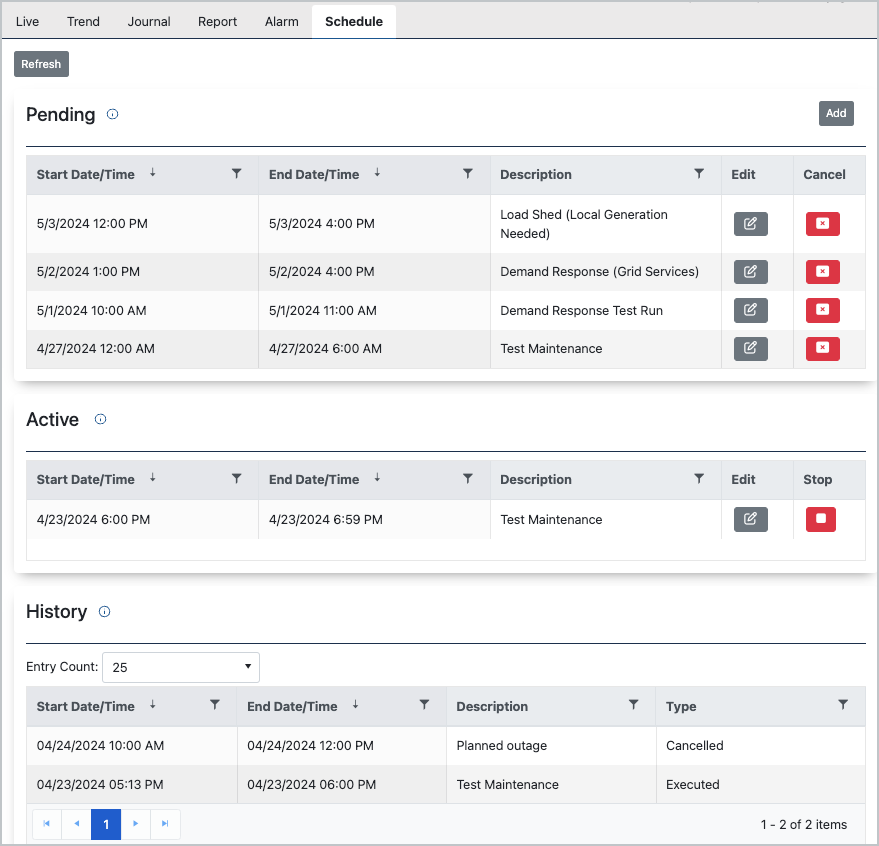This screenshot has height=846, width=879.
Task: Click the info icon next to History
Action: (104, 612)
